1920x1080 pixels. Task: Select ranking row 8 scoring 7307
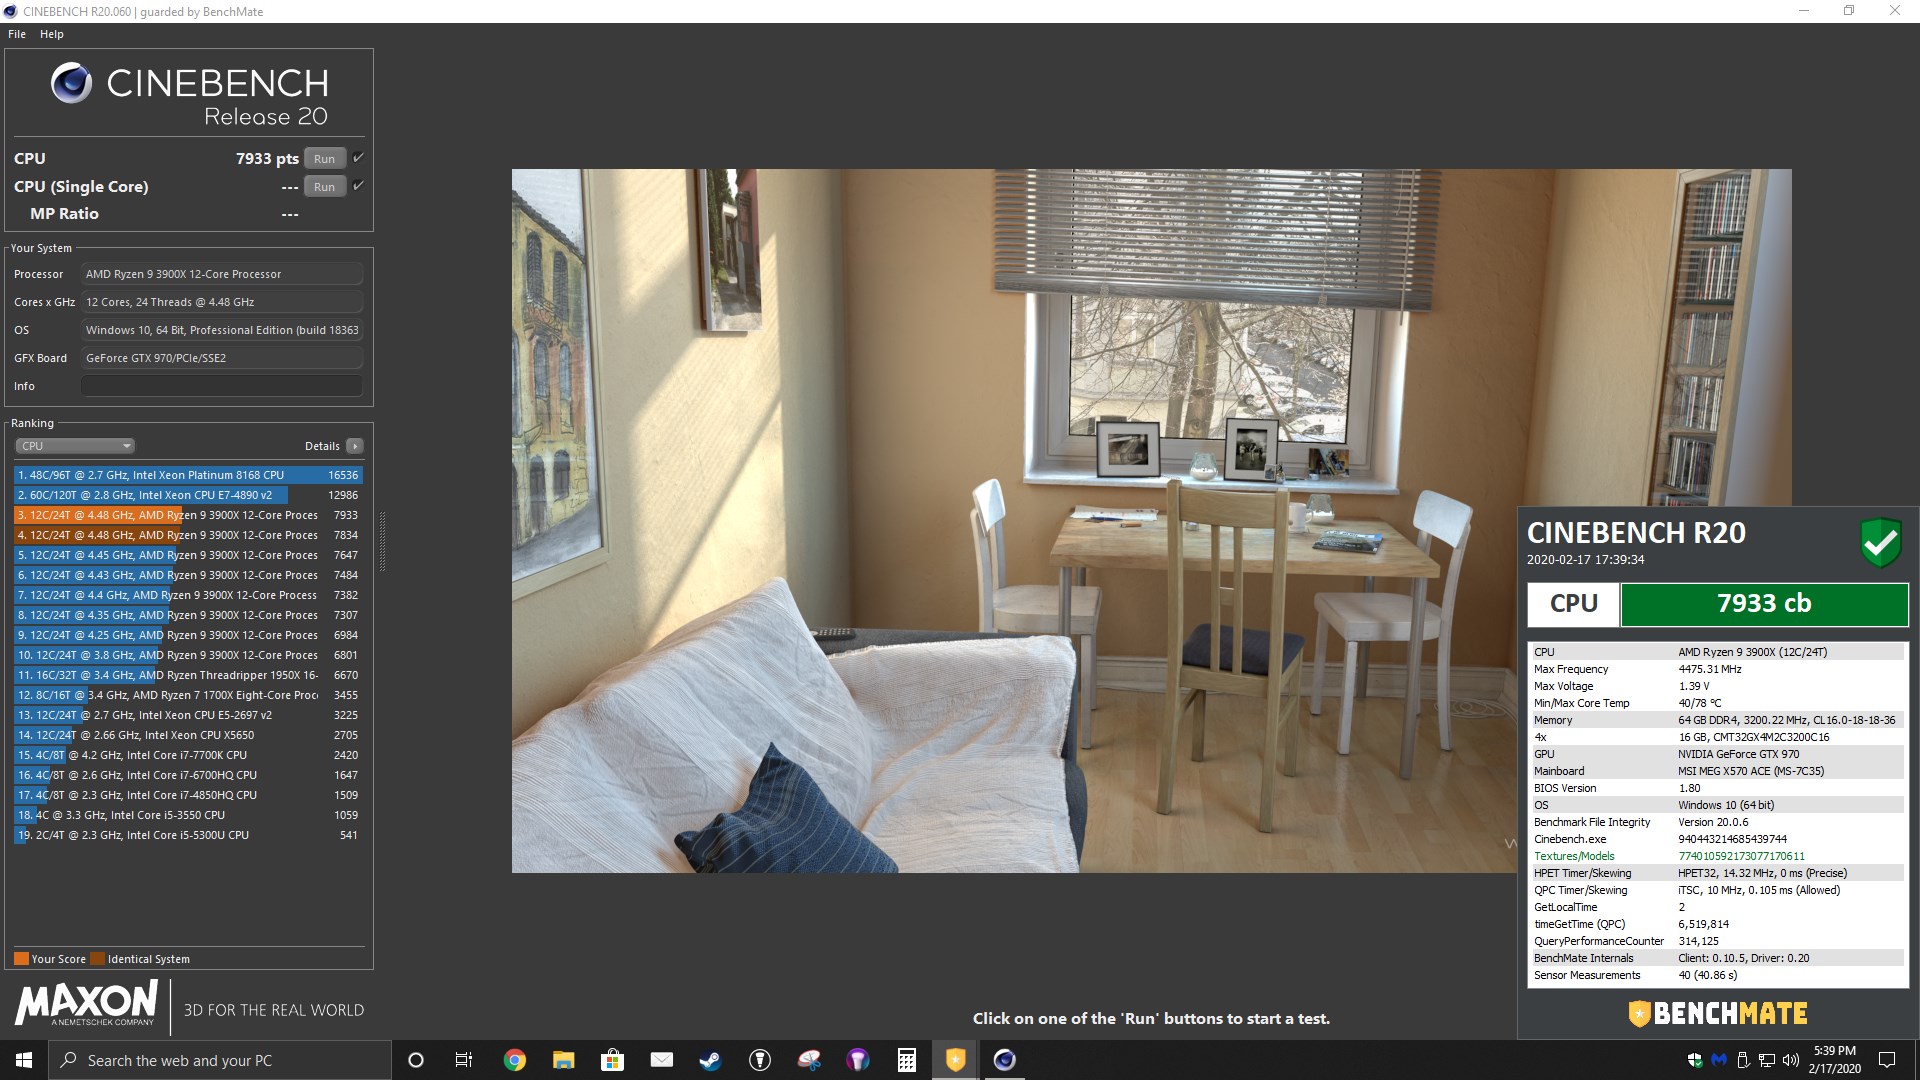(188, 615)
